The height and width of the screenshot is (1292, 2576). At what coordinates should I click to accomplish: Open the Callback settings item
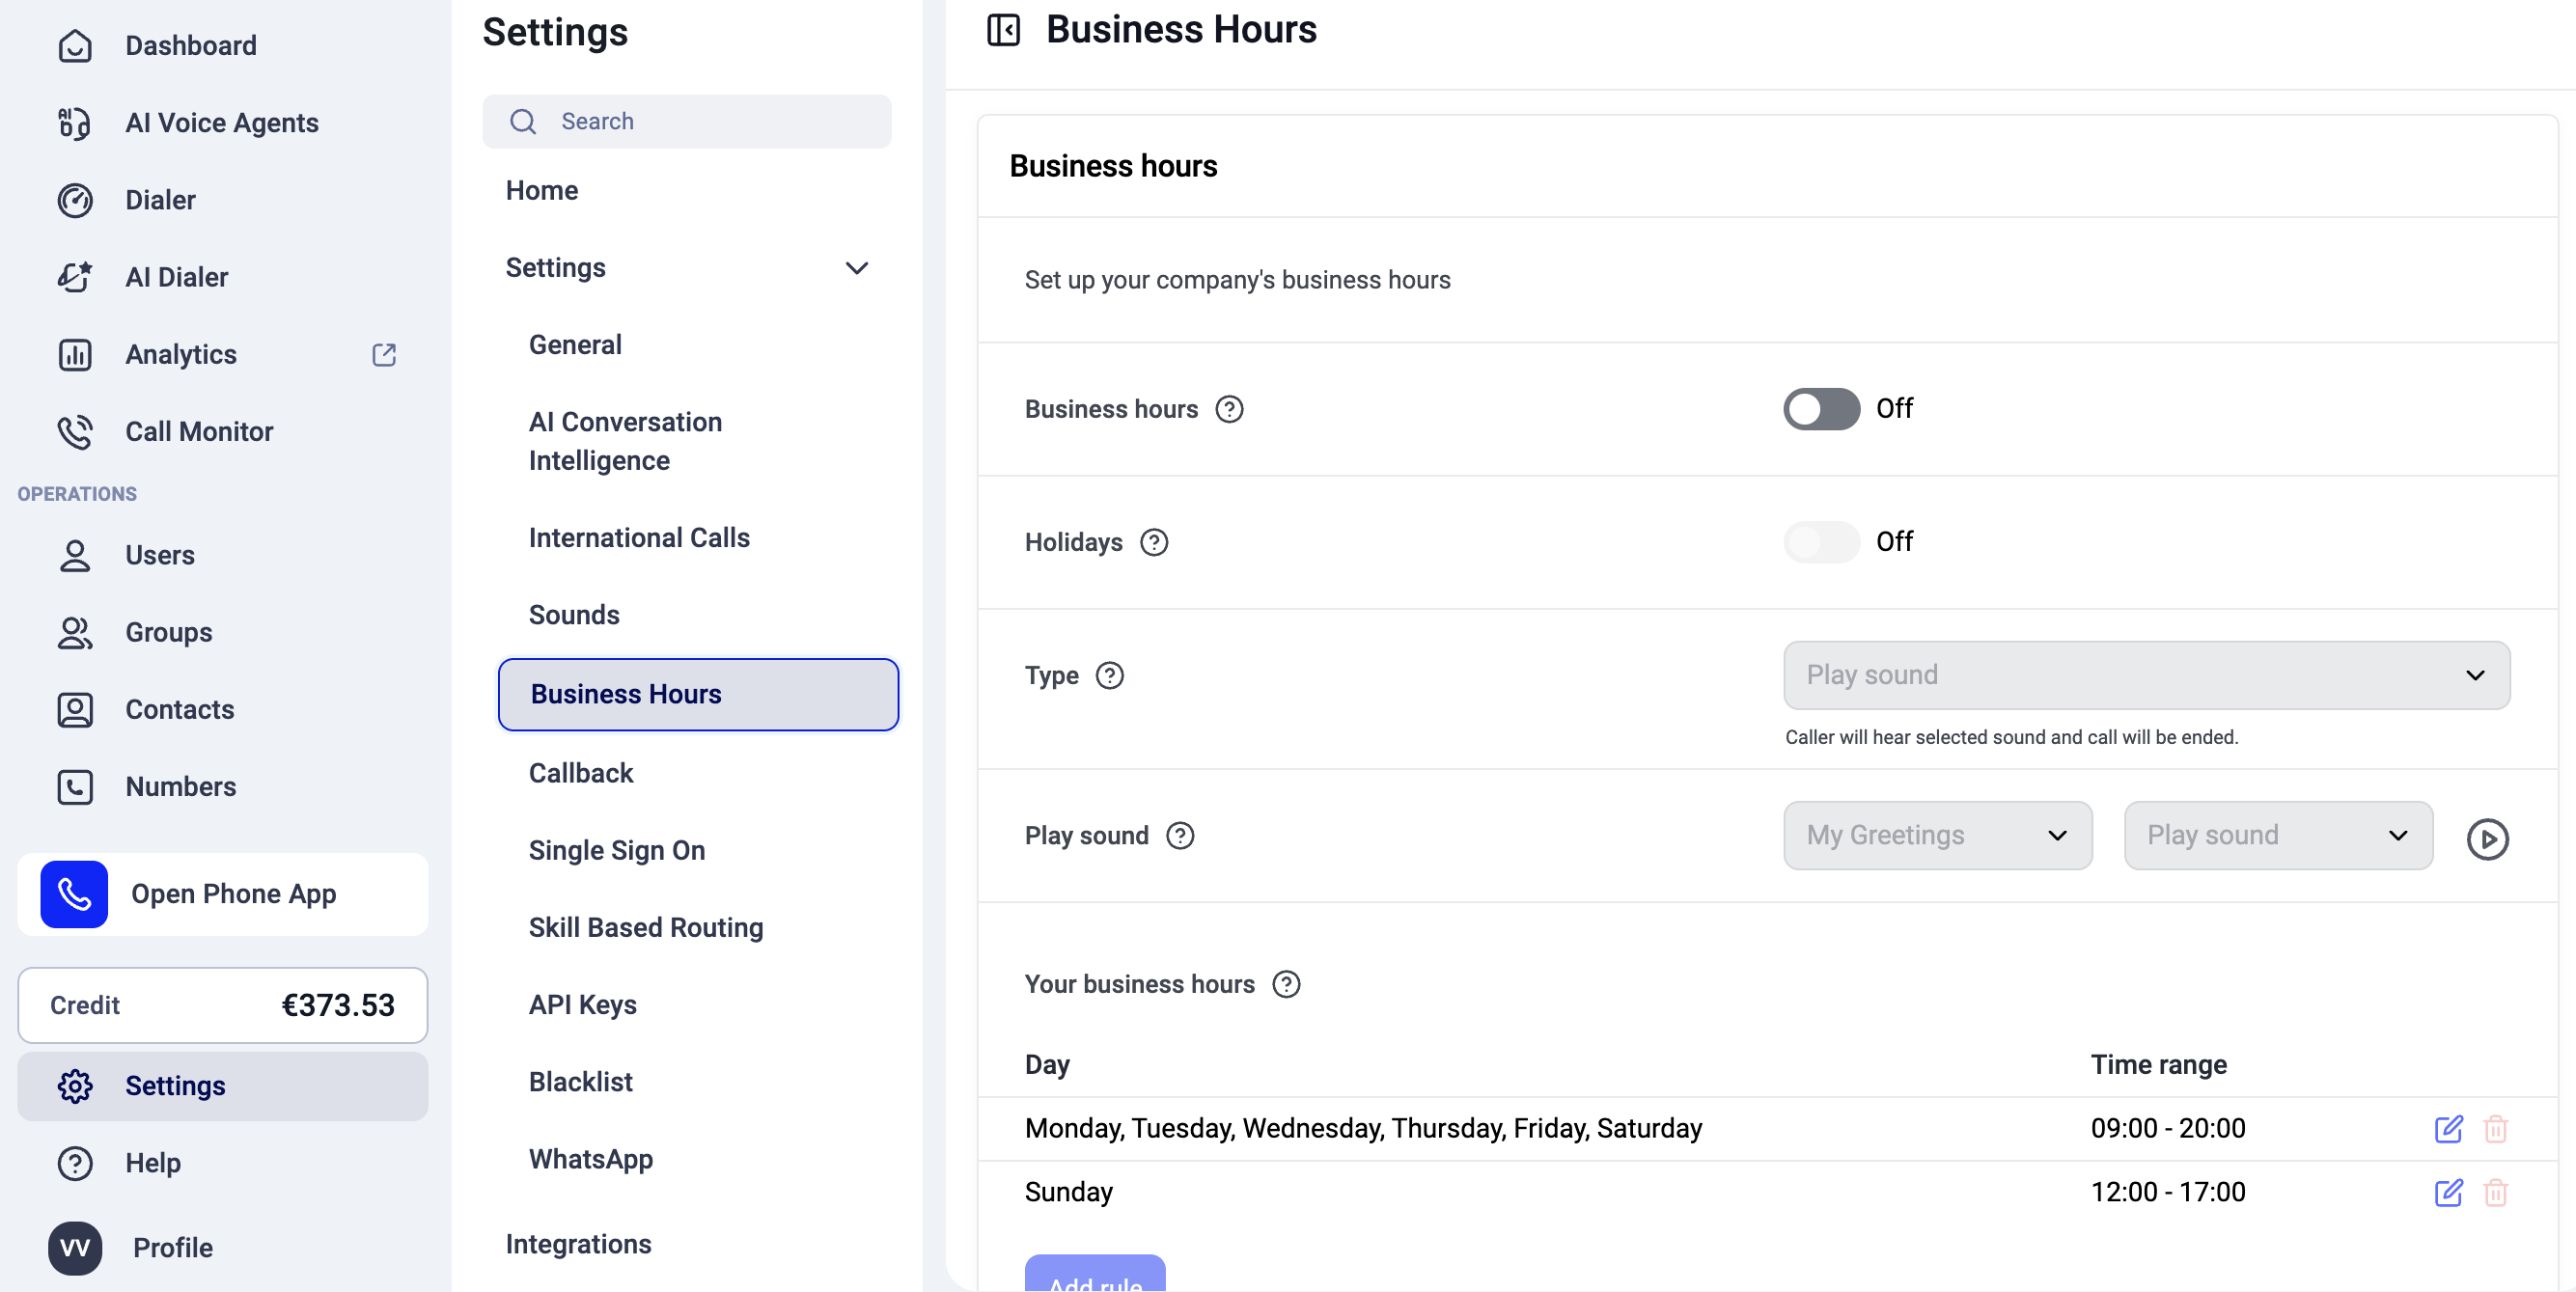pos(581,773)
